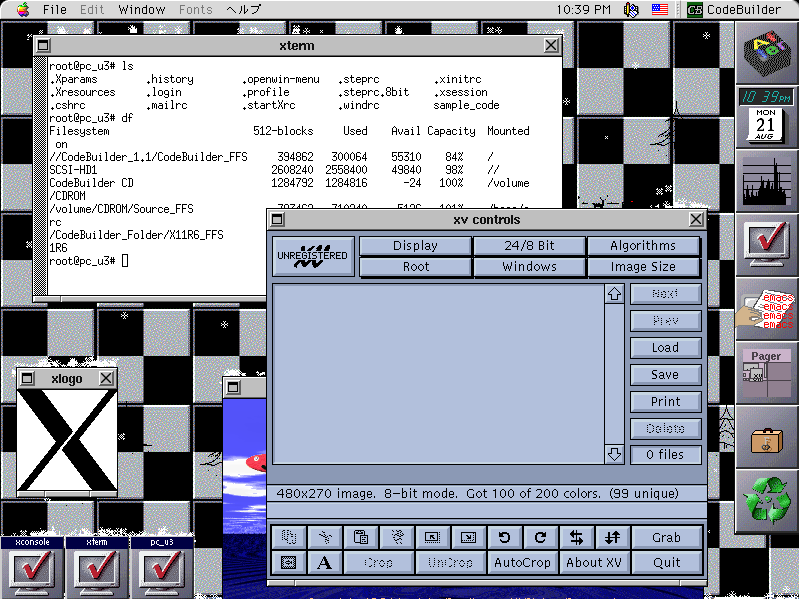Click the text annotation A icon

325,562
